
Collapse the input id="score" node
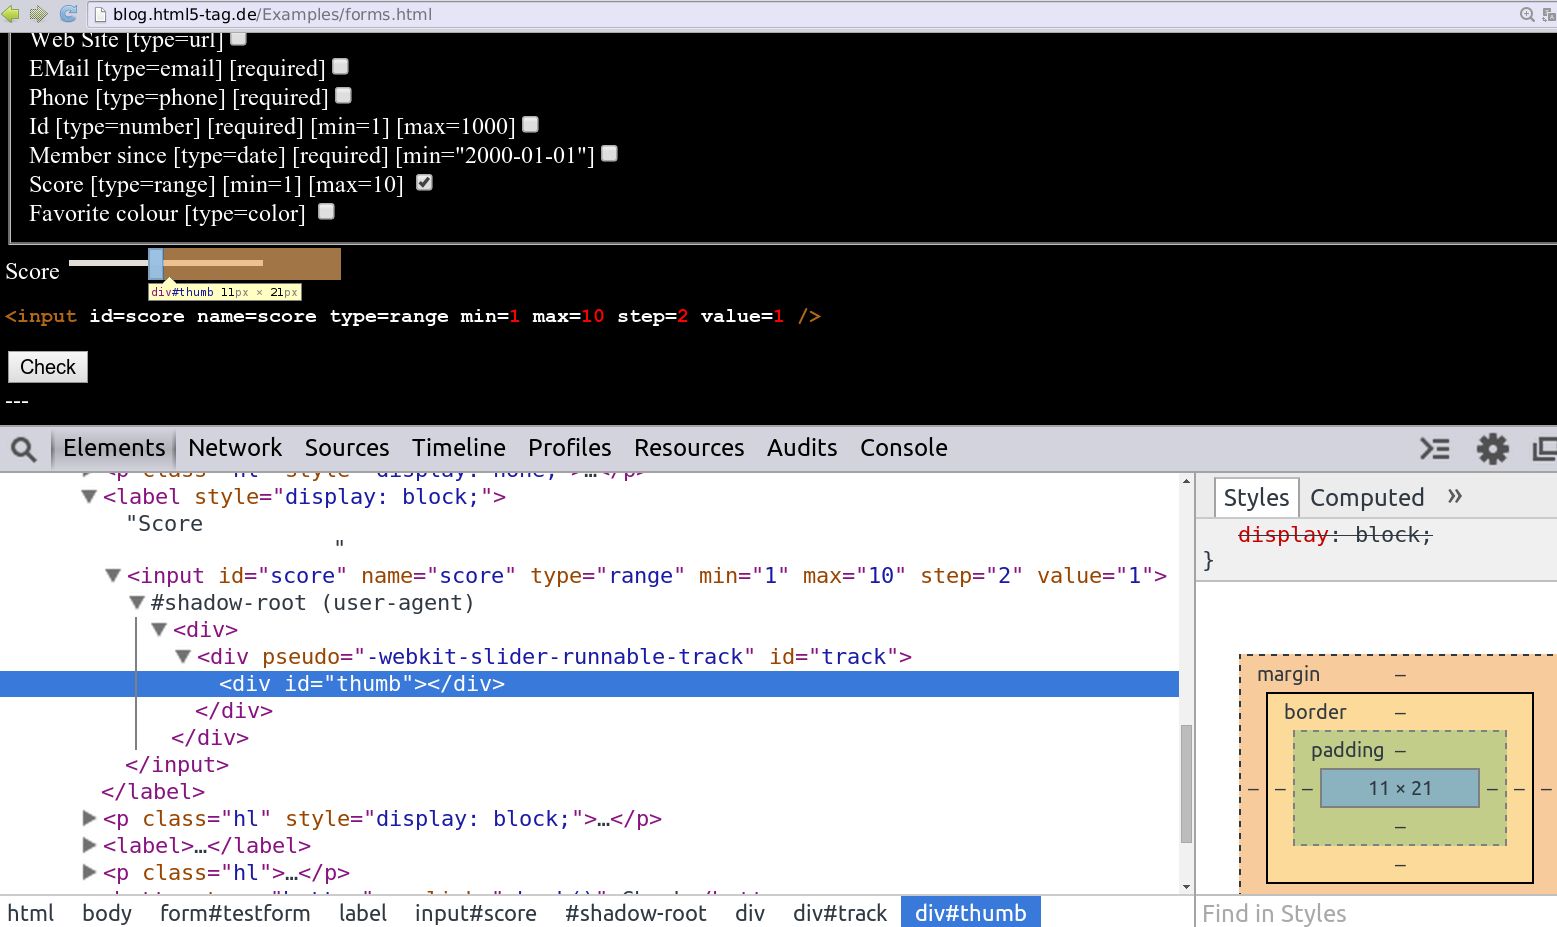(113, 576)
